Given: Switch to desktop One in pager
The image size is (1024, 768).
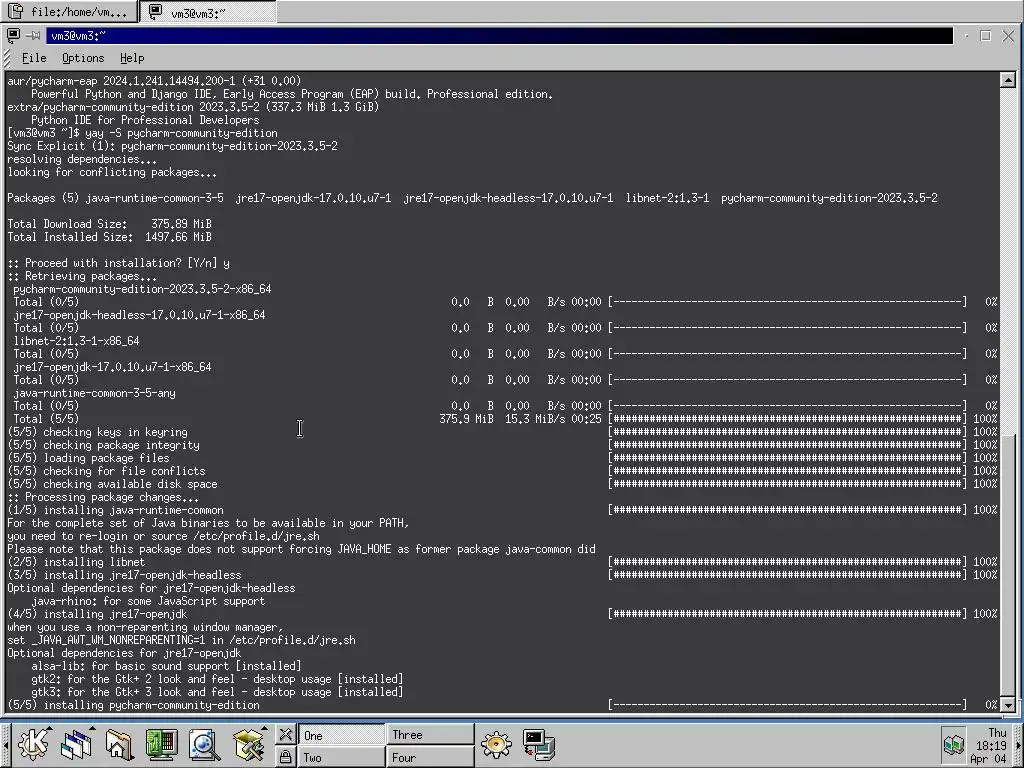Looking at the screenshot, I should 341,735.
